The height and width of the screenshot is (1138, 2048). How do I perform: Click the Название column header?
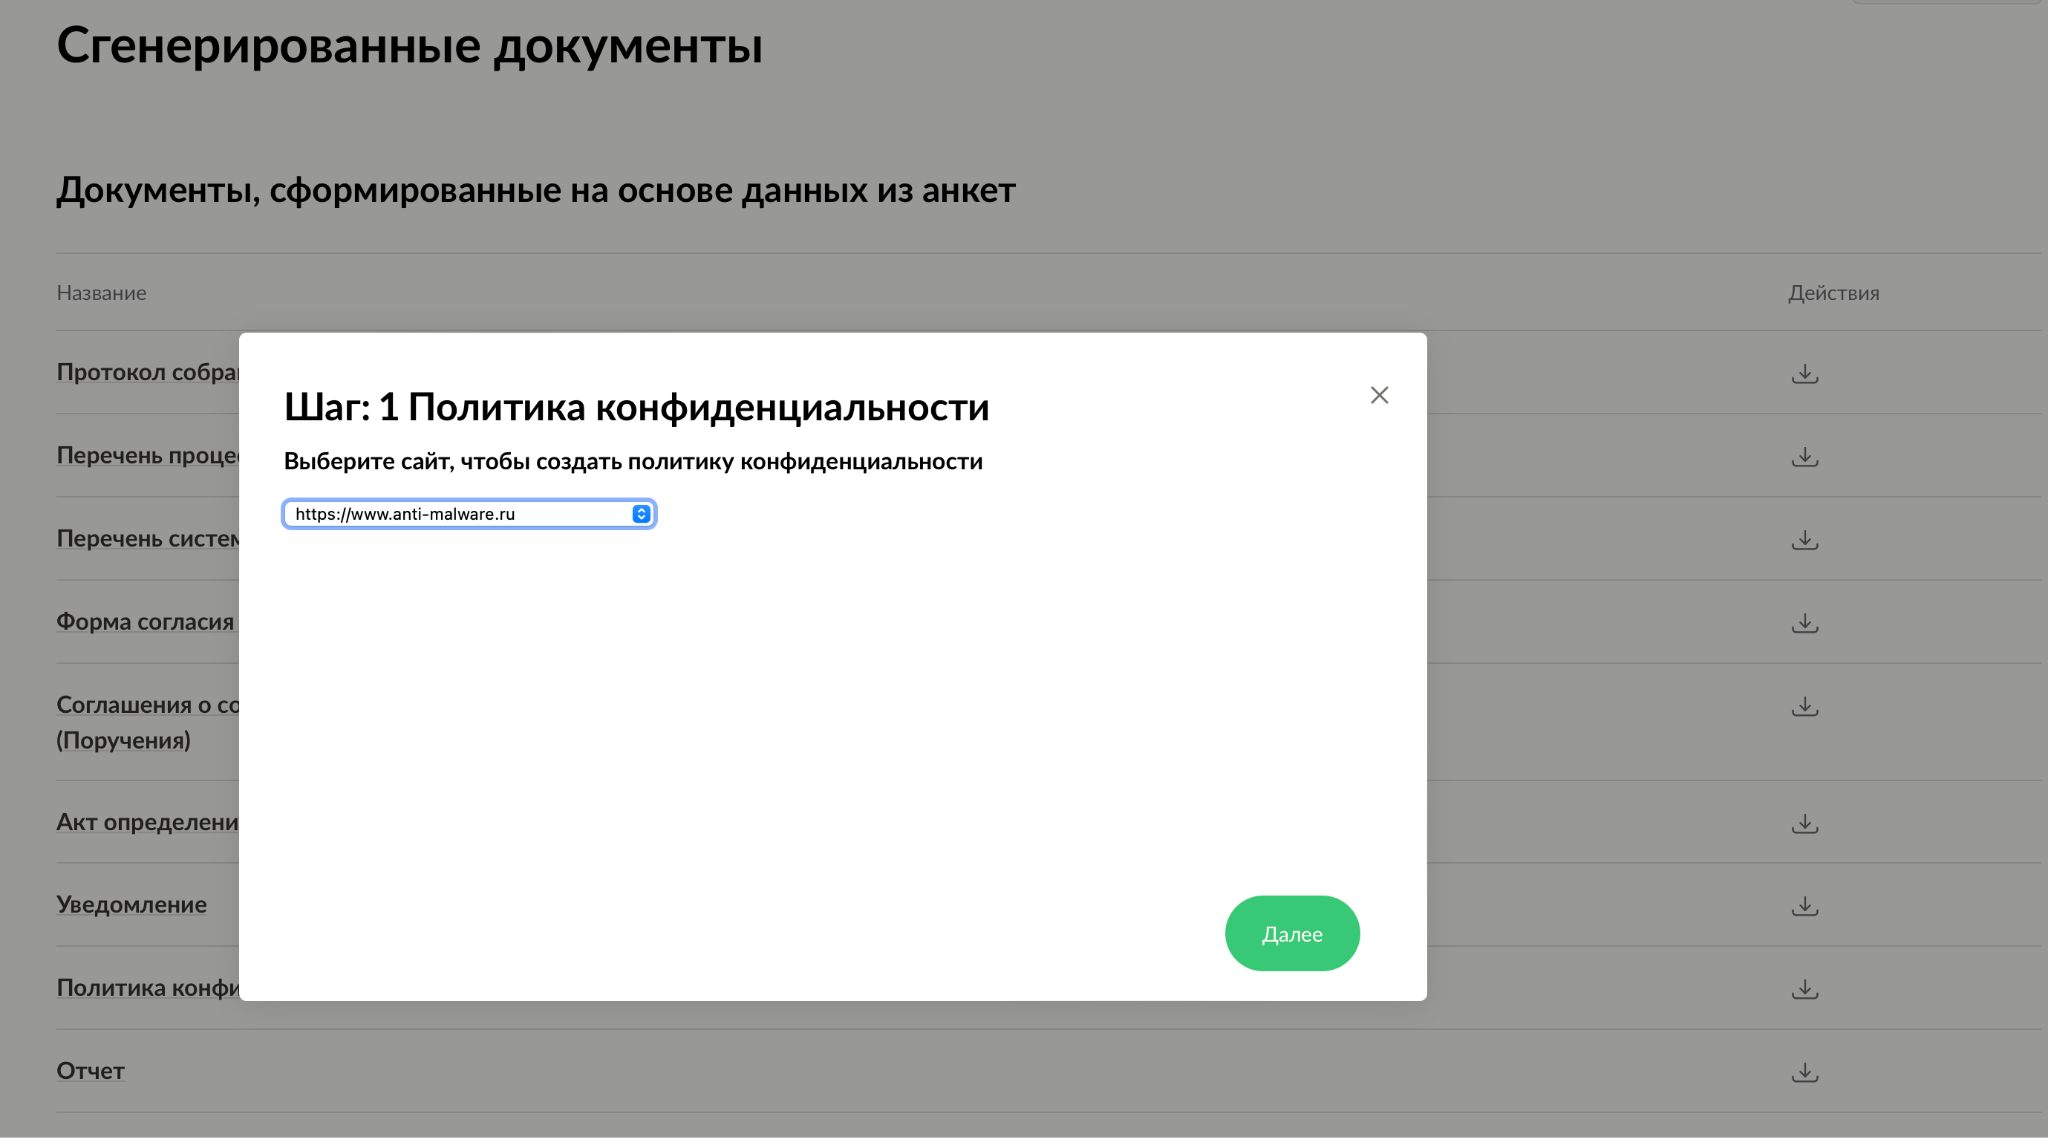[101, 293]
